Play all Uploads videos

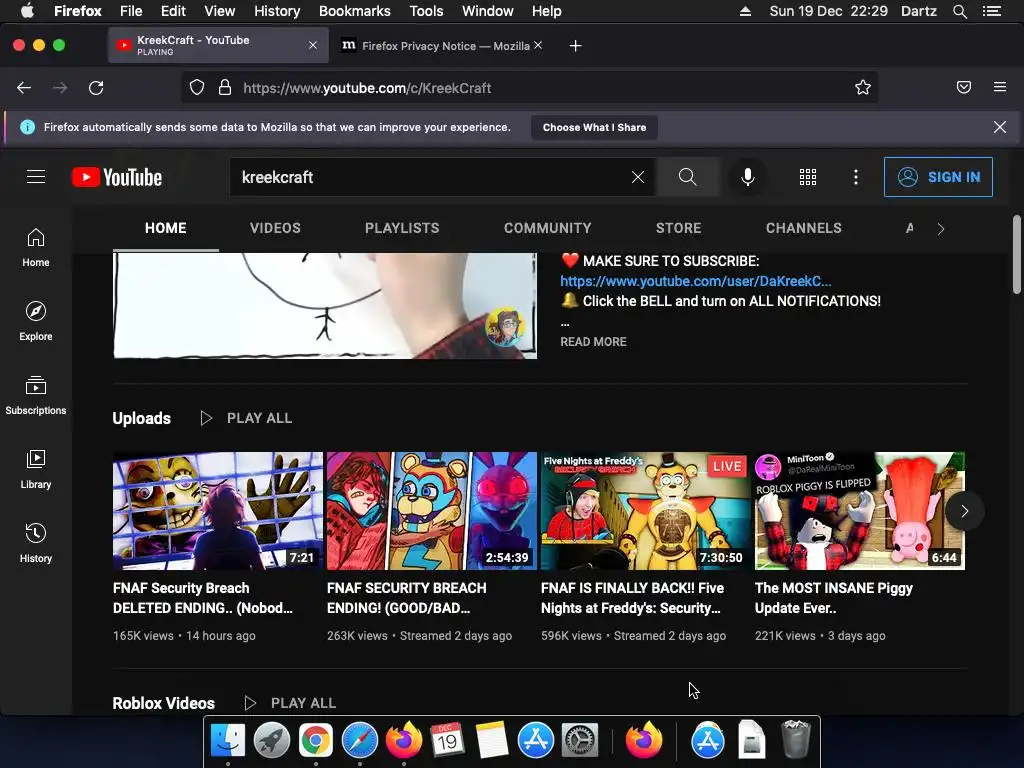(x=246, y=418)
